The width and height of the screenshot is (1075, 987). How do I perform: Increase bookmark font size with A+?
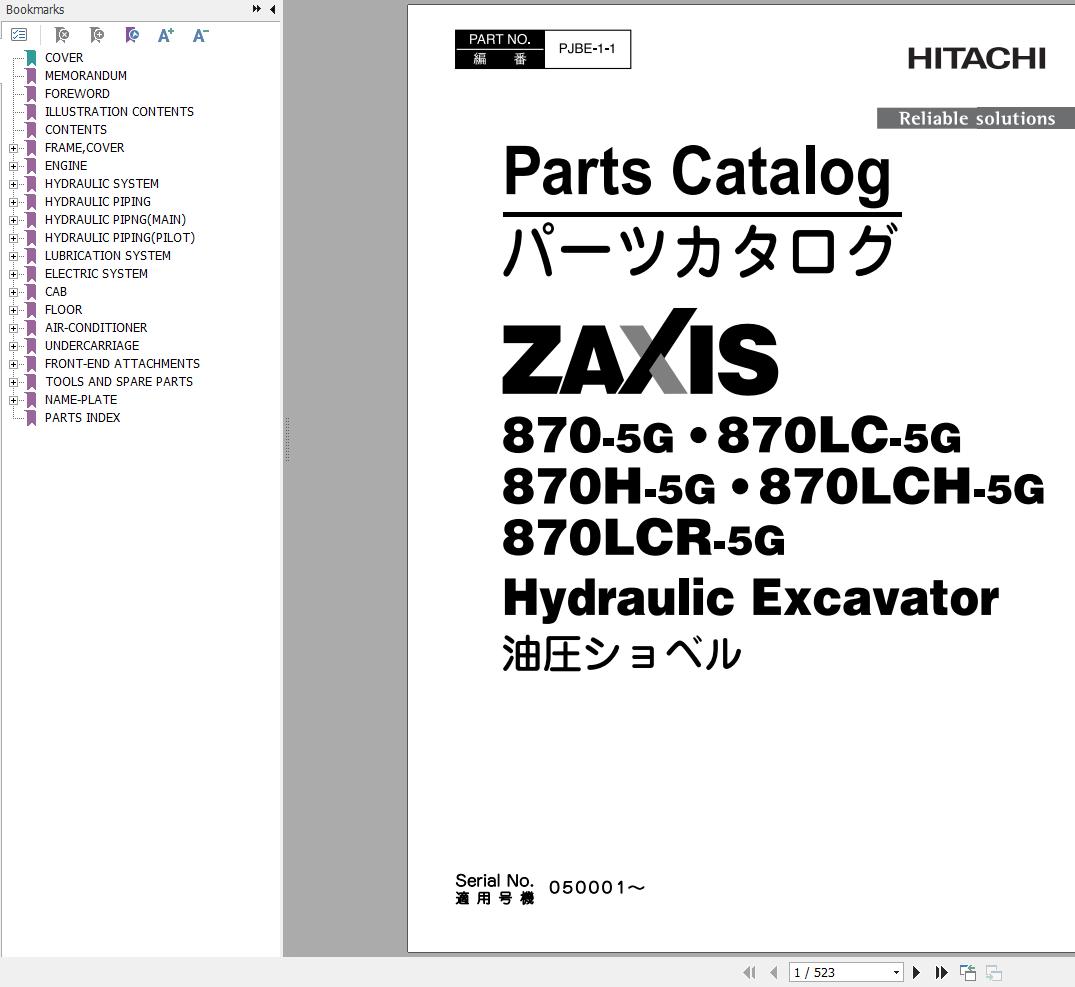click(165, 35)
